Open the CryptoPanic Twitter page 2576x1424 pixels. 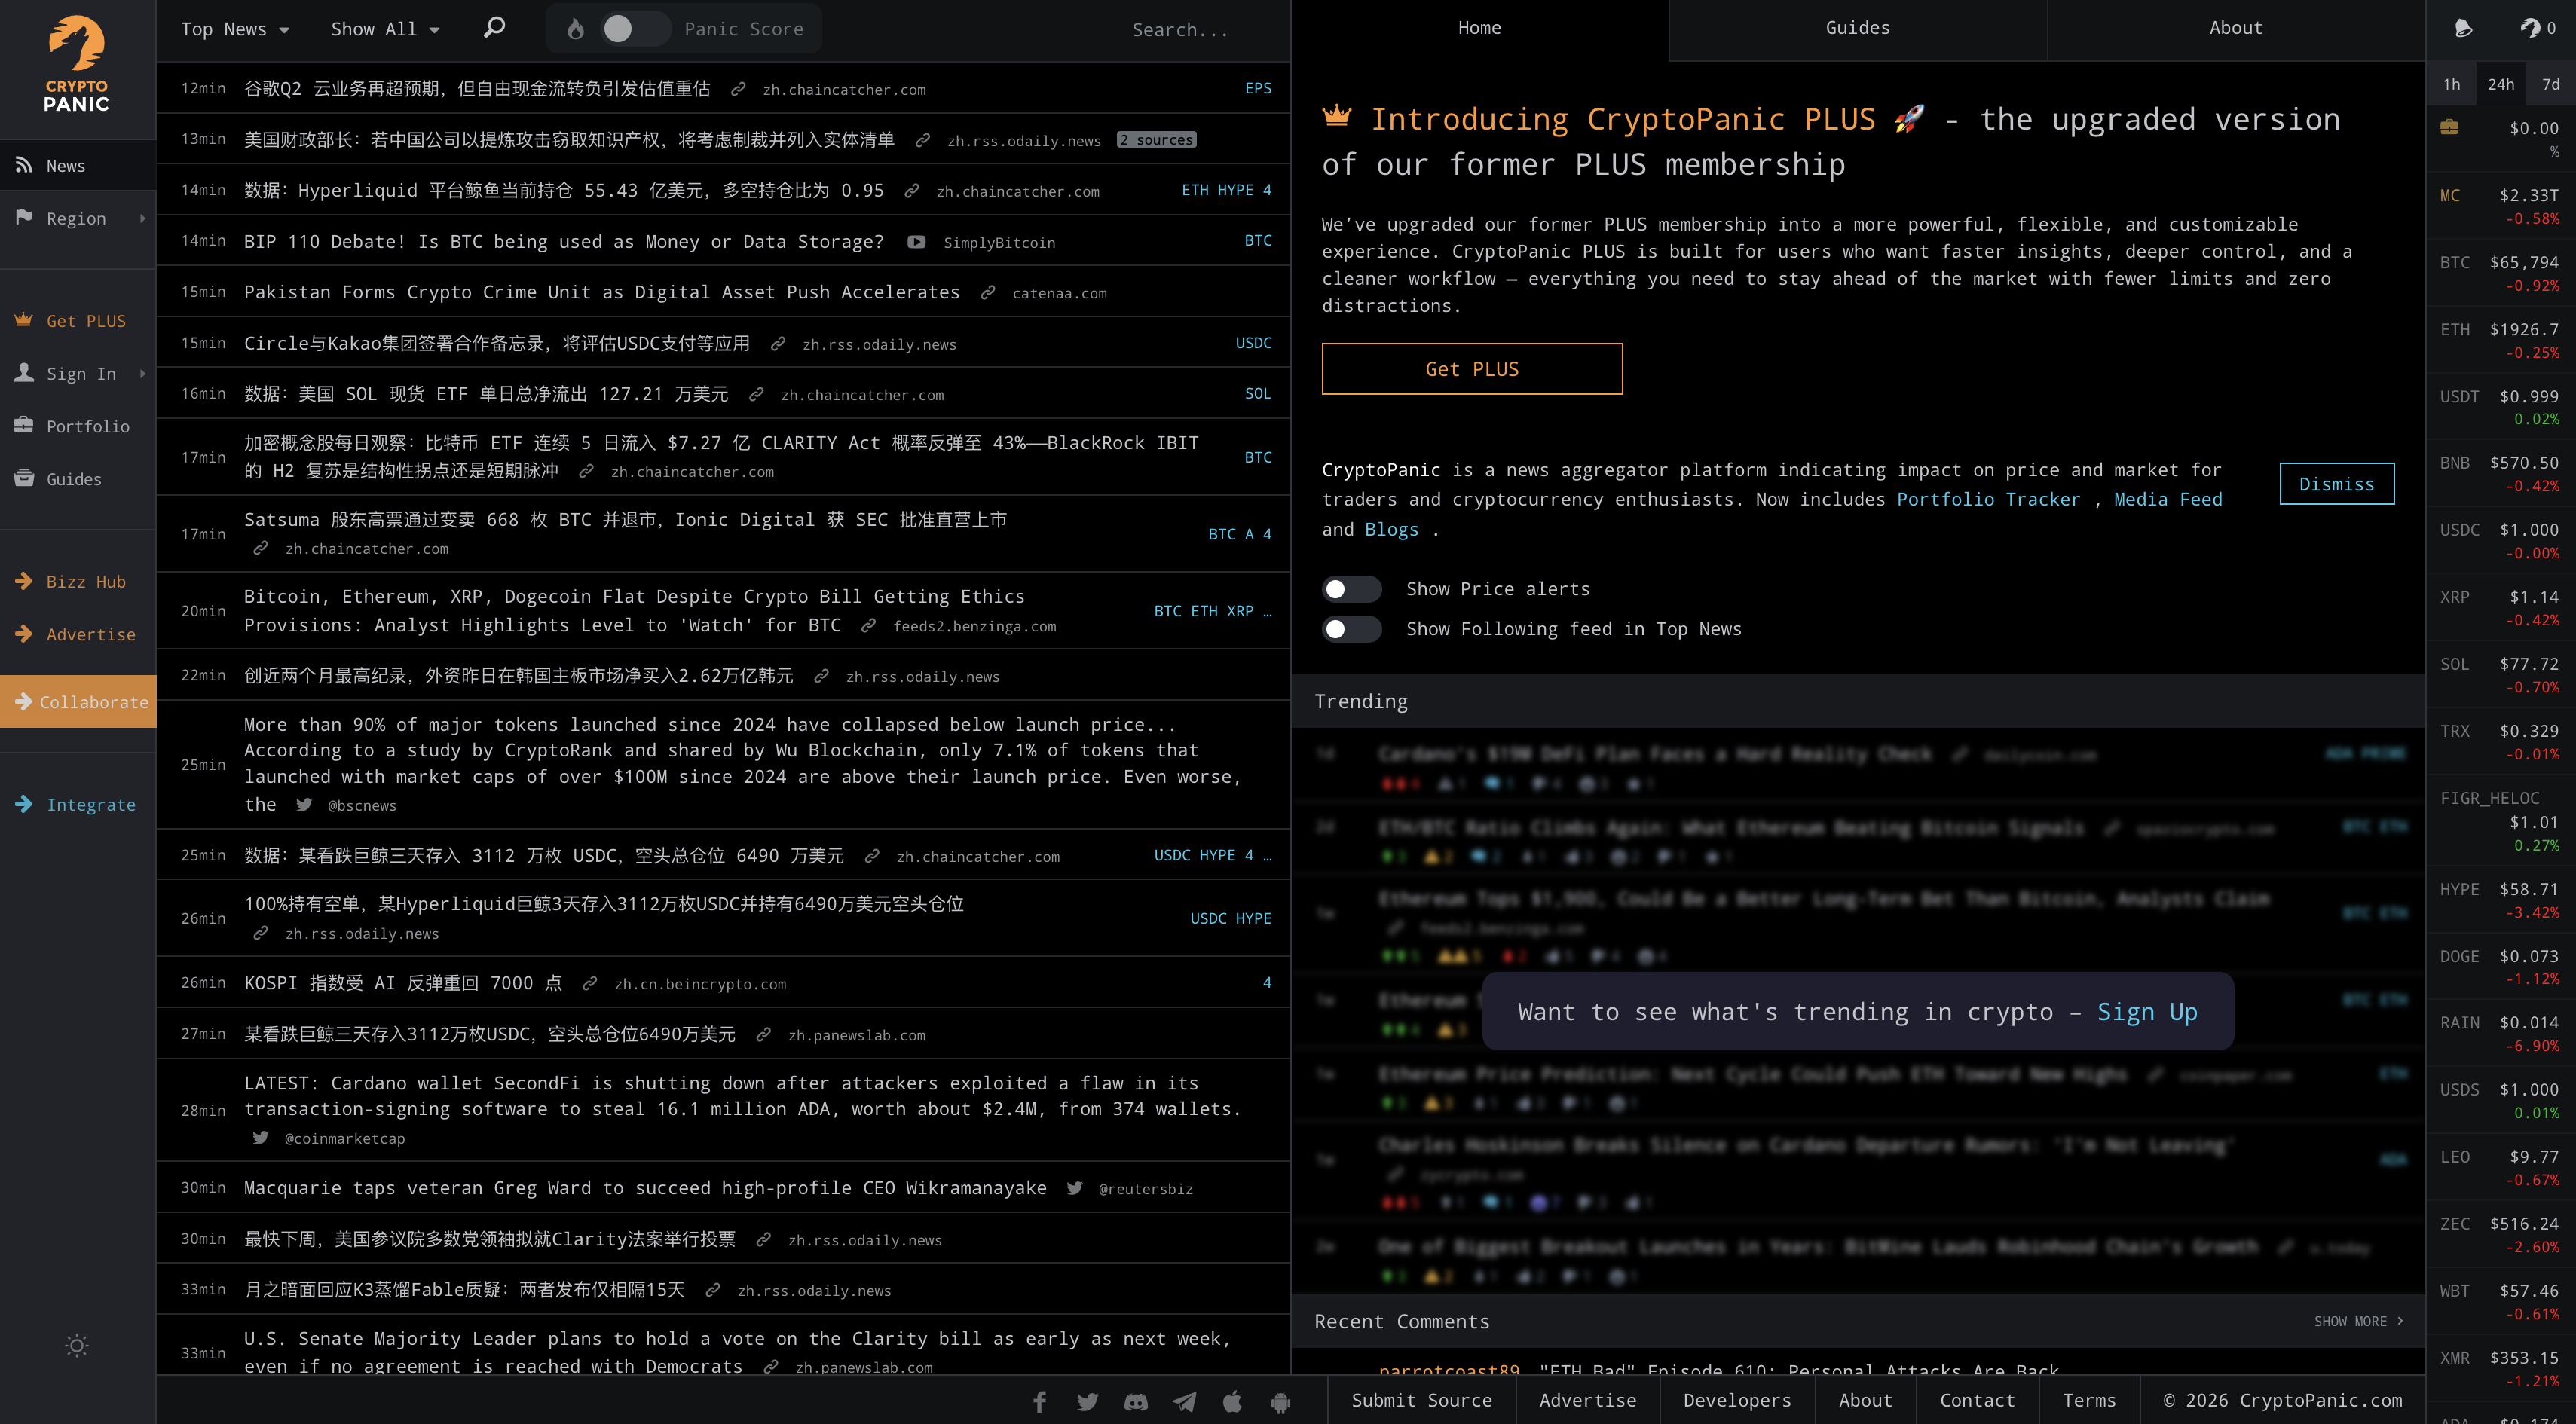(1088, 1401)
